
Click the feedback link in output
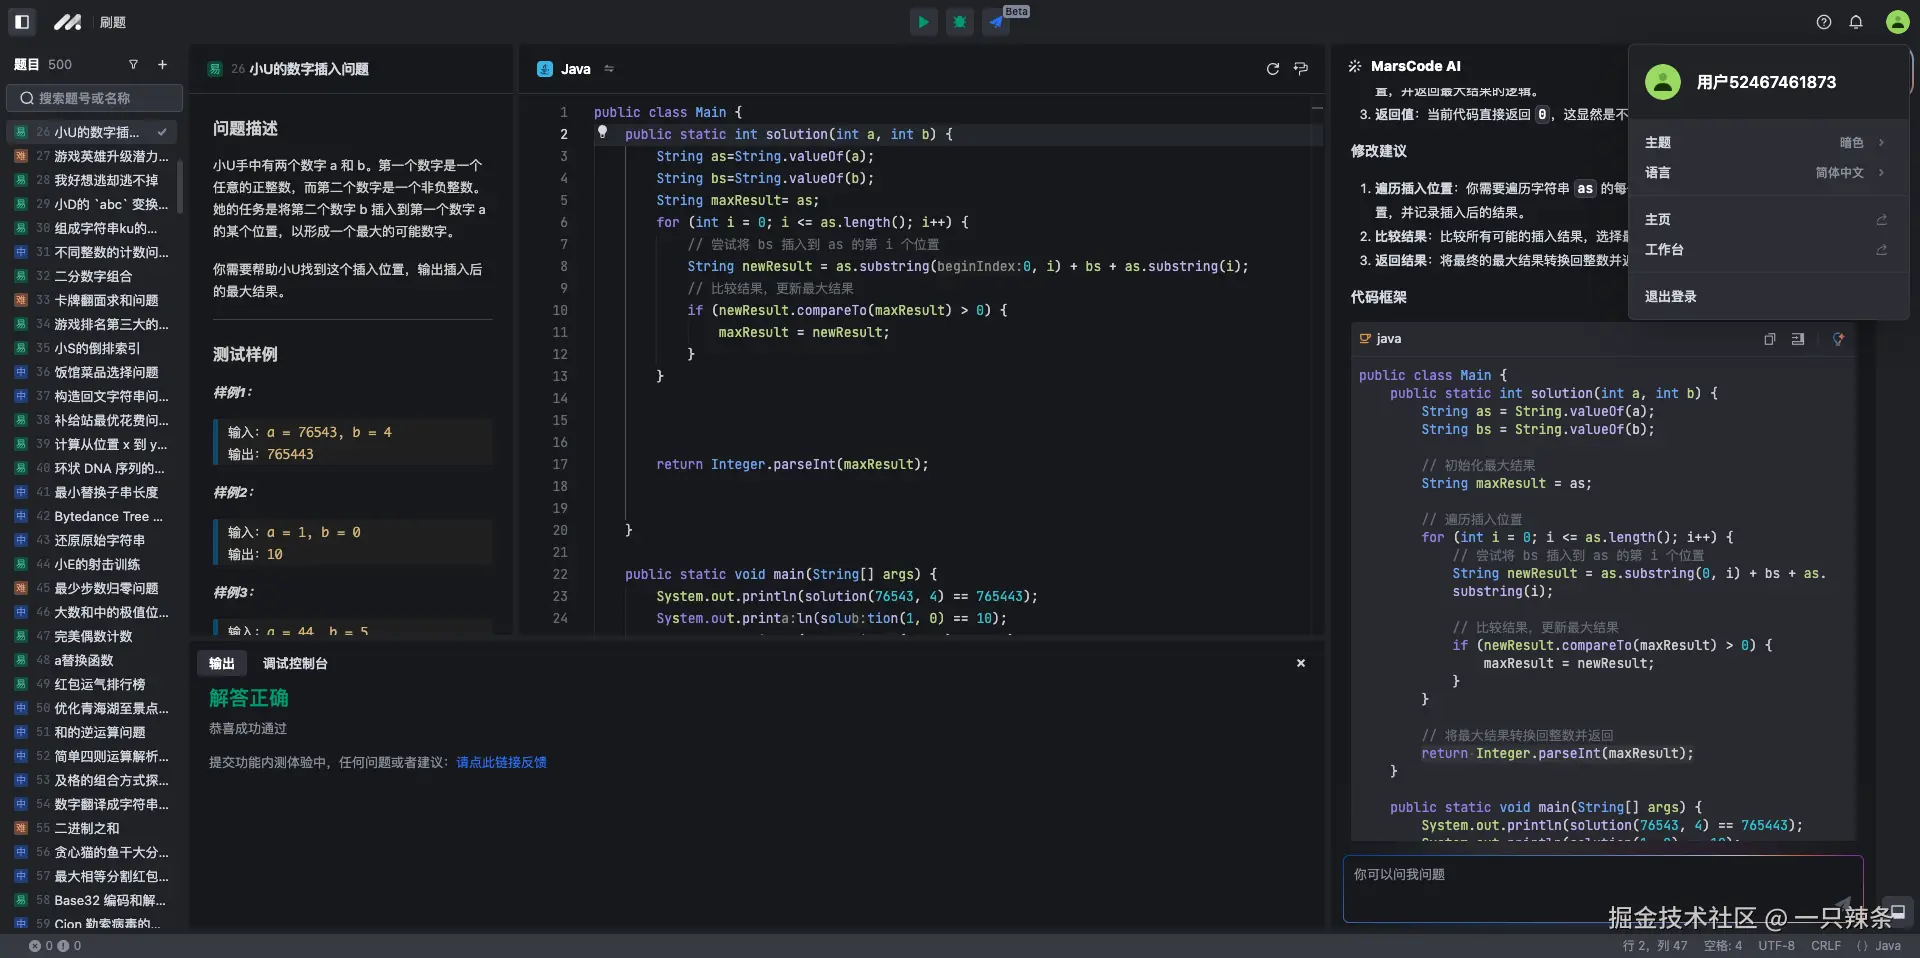(x=501, y=762)
